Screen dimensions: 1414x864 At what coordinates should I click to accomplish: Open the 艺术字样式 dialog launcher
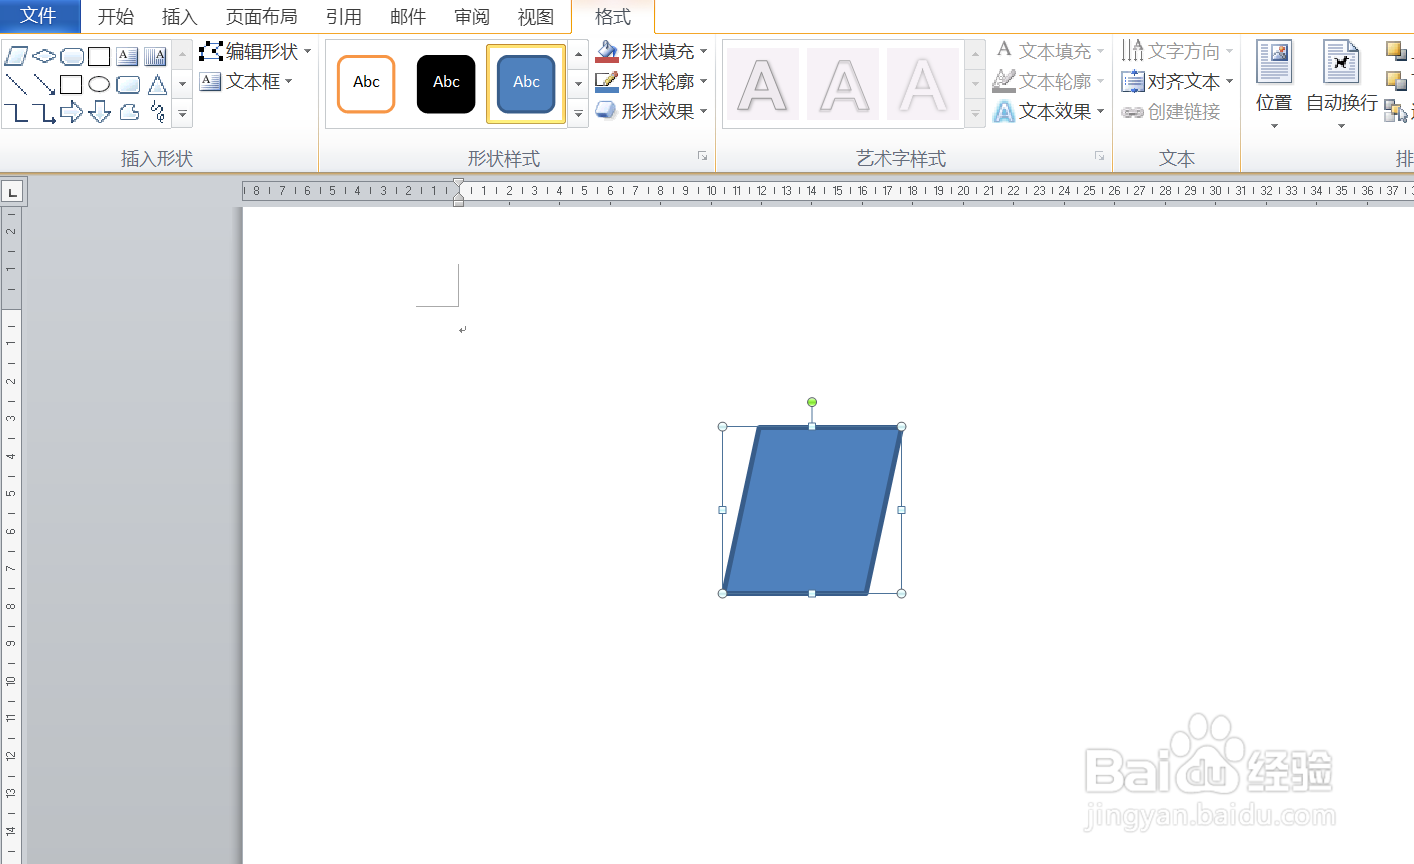[1099, 156]
